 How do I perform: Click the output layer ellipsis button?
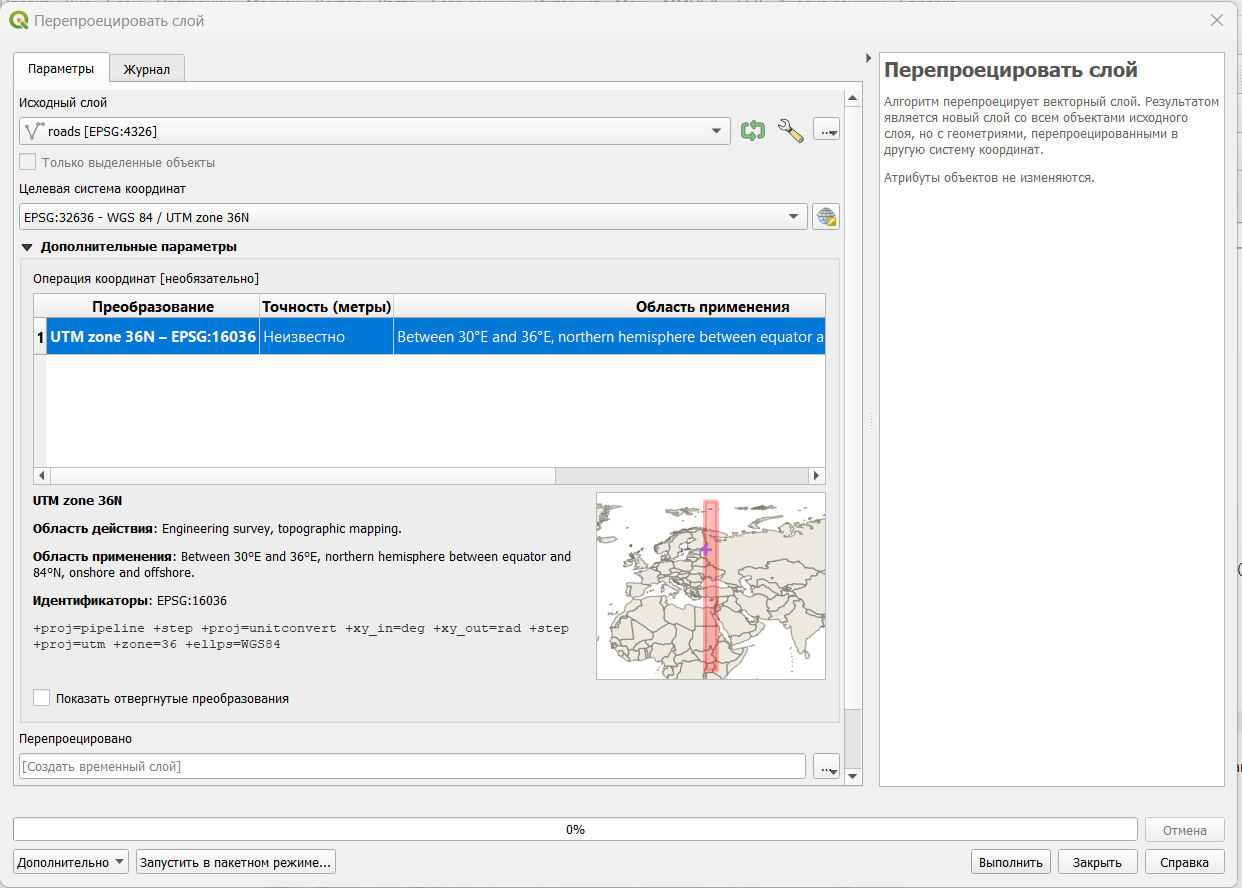pos(826,767)
